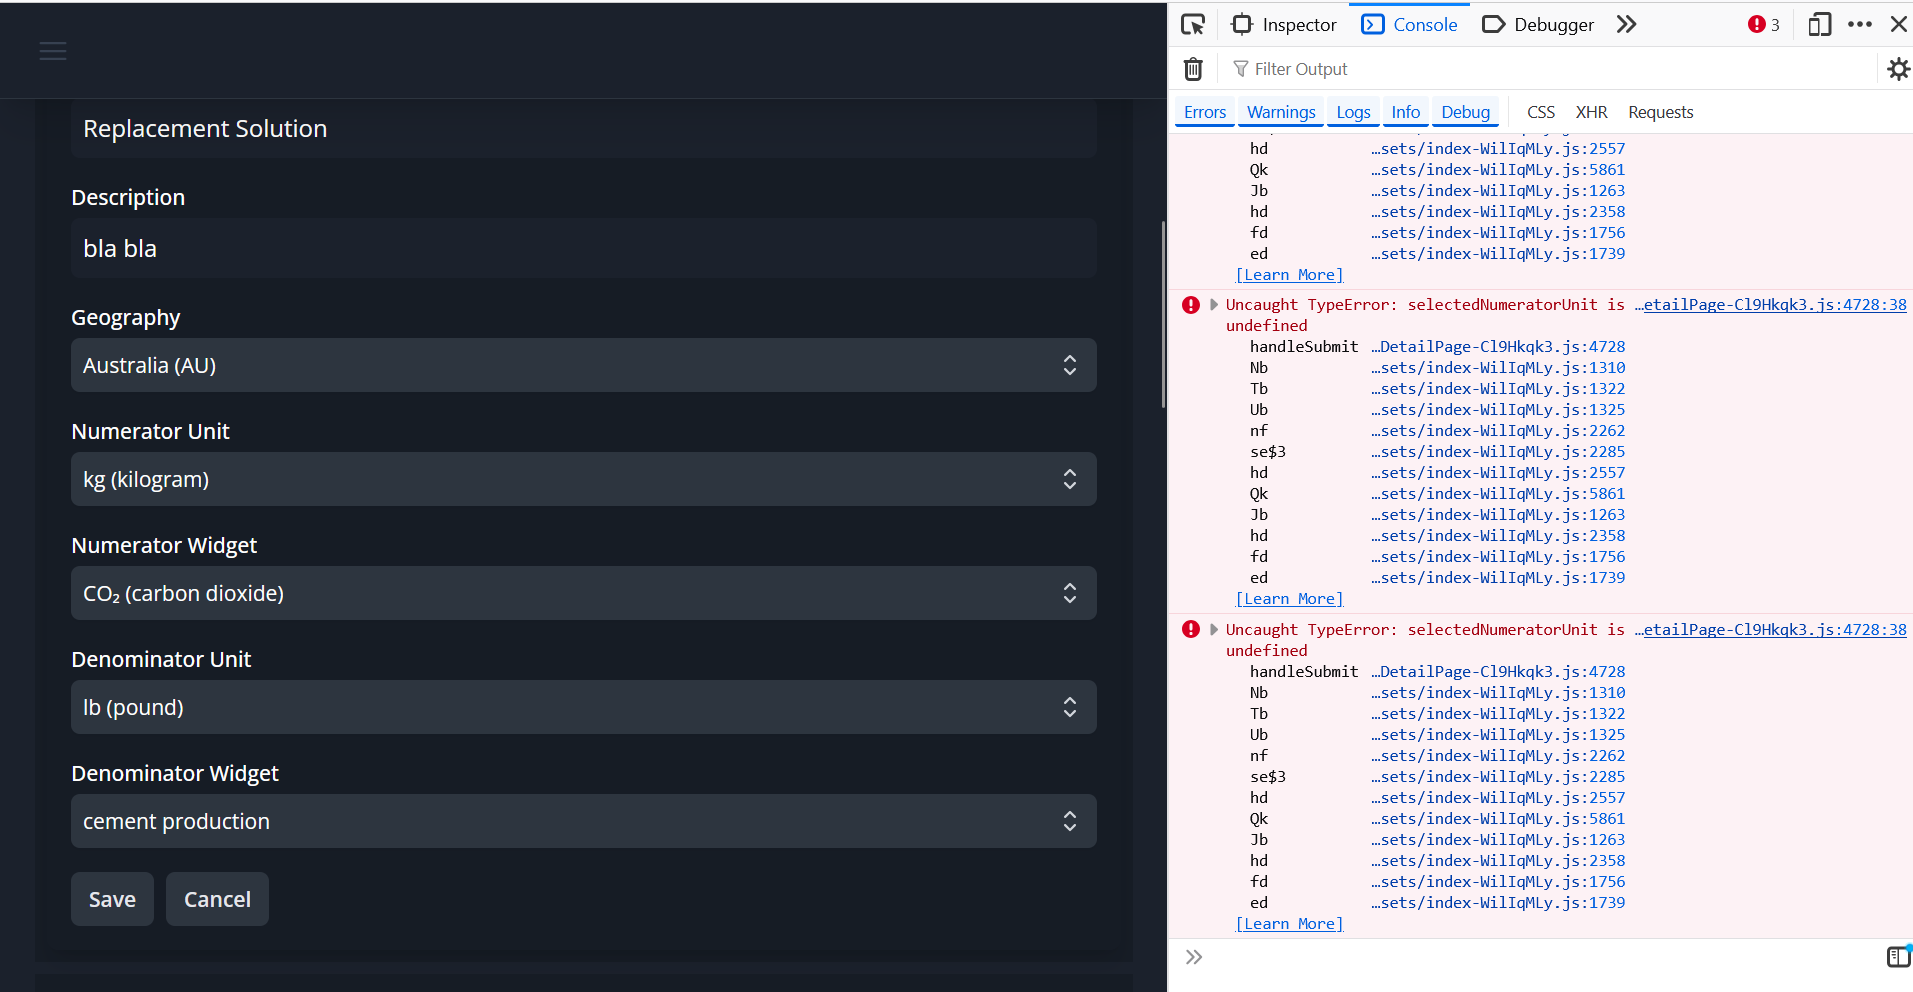Click the console input prompt chevrons

click(x=1194, y=957)
